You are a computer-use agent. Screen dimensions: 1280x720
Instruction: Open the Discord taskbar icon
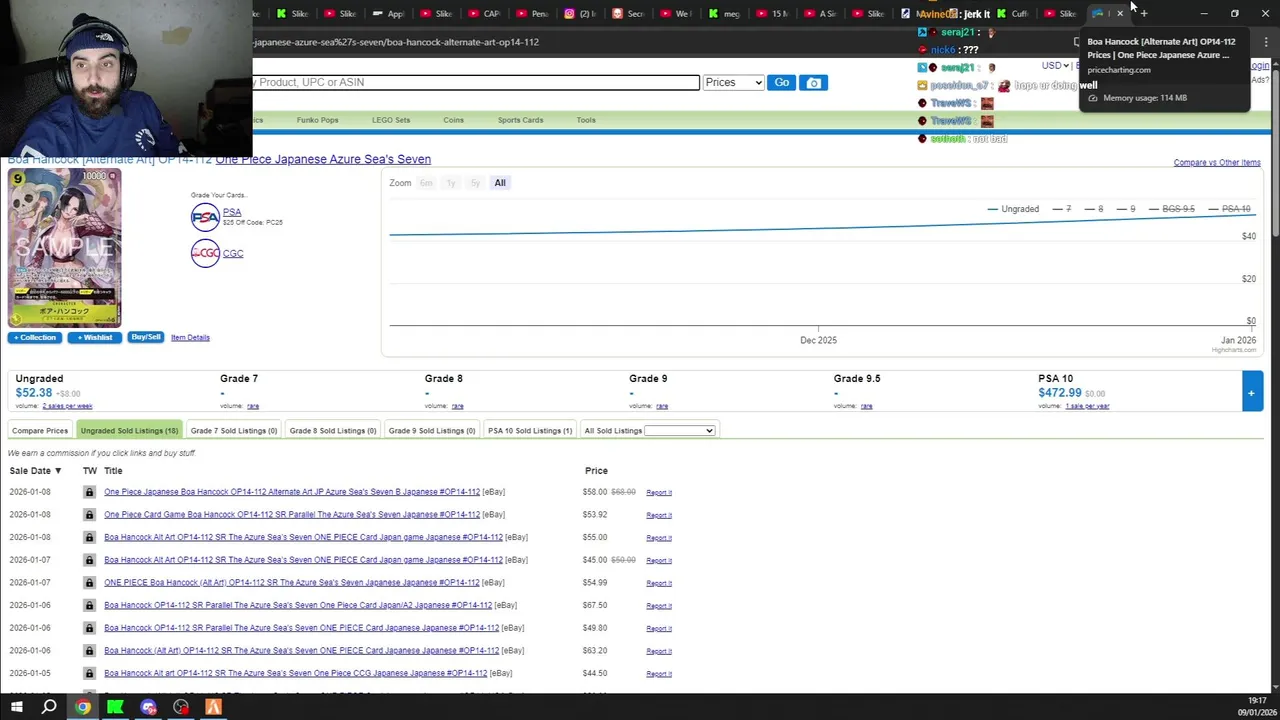[x=148, y=707]
